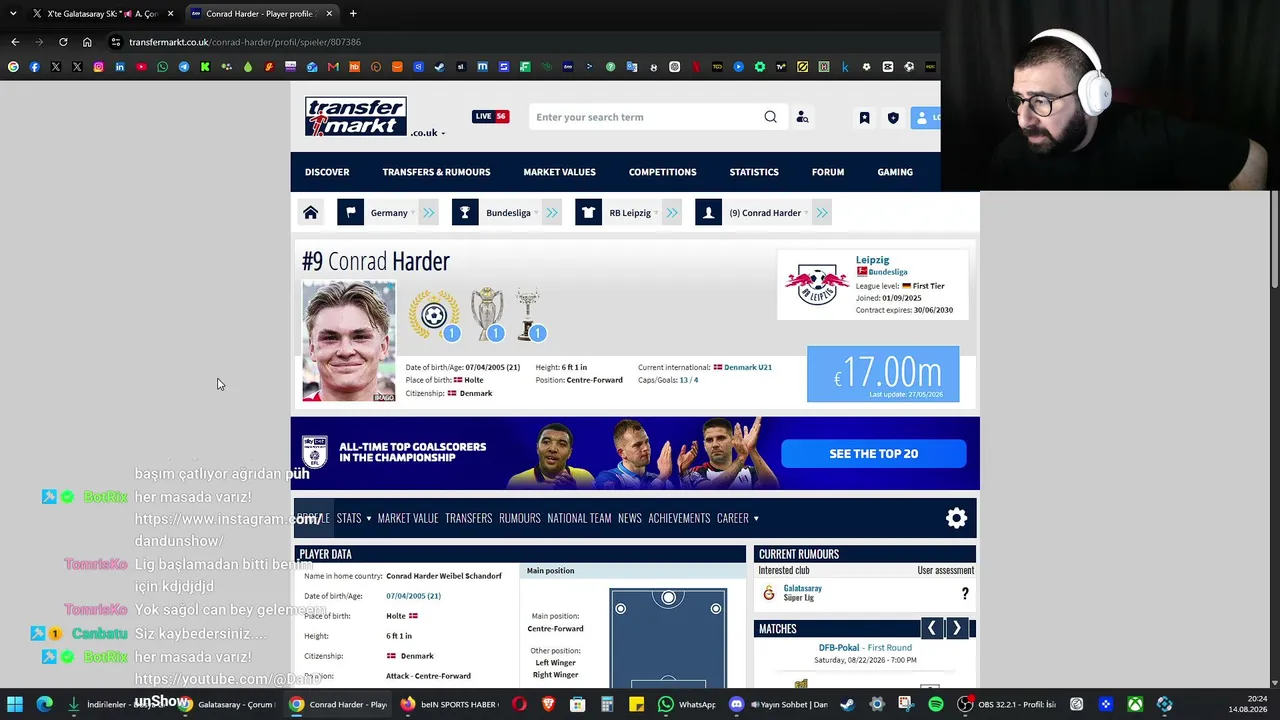1280x720 pixels.
Task: Open the detailed person search icon
Action: [802, 117]
